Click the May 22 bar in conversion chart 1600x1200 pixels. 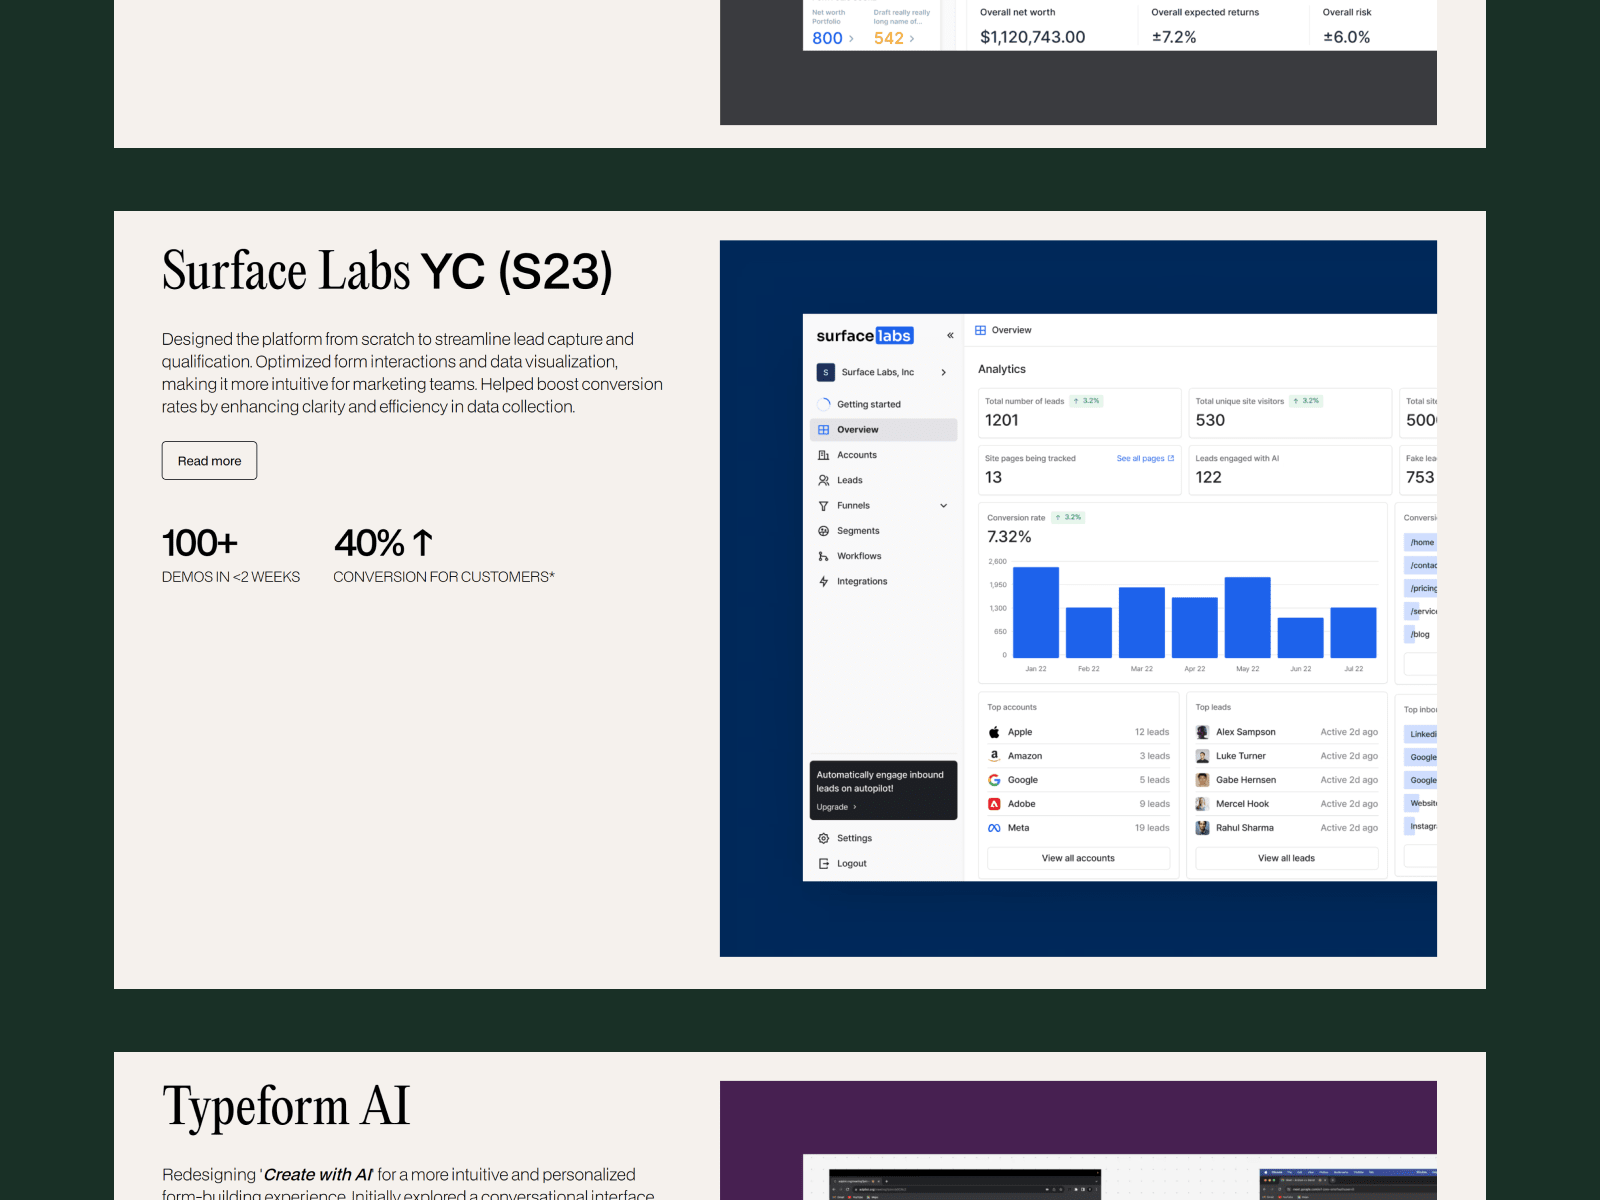point(1247,617)
